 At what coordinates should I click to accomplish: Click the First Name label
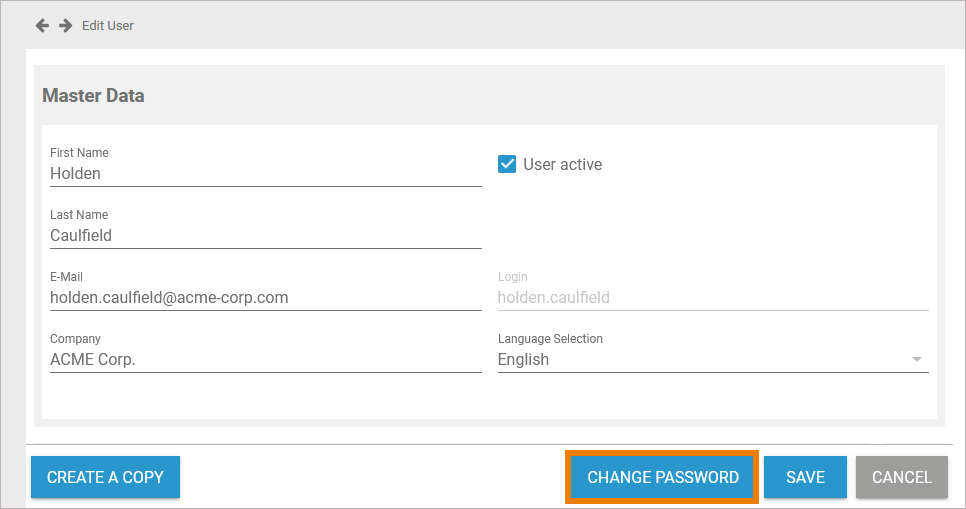(x=79, y=152)
